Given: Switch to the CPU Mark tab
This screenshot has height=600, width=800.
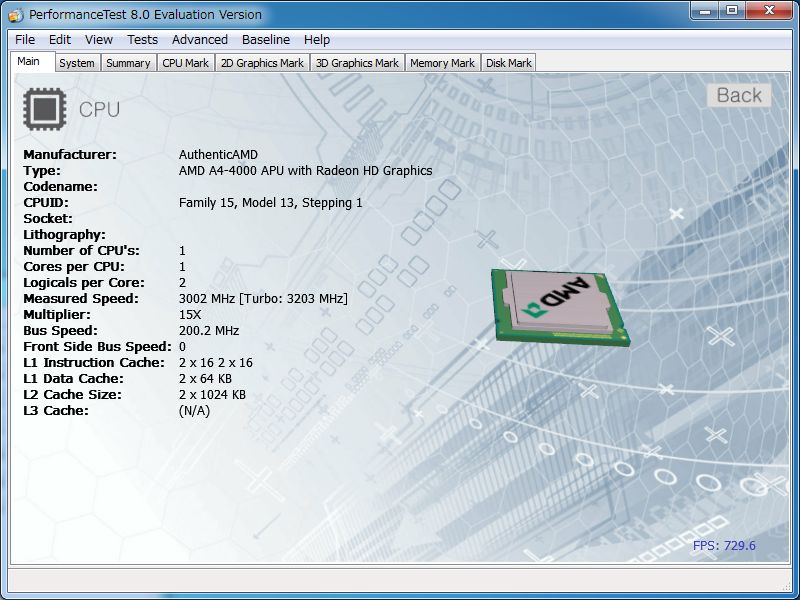Looking at the screenshot, I should pos(185,63).
